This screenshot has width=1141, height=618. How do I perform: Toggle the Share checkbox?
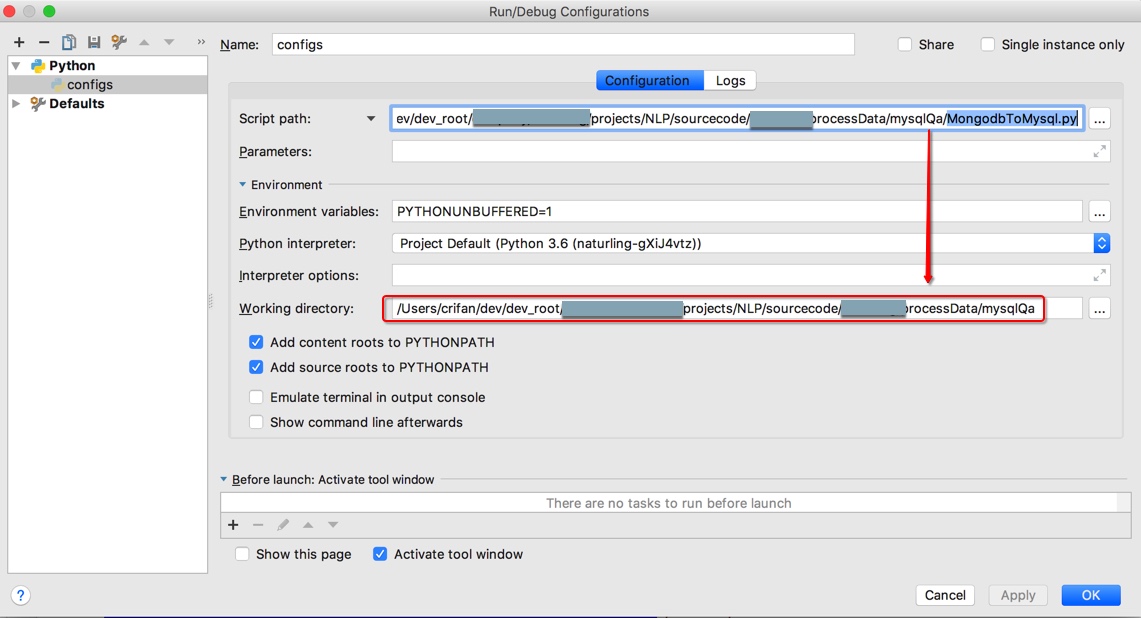(905, 44)
